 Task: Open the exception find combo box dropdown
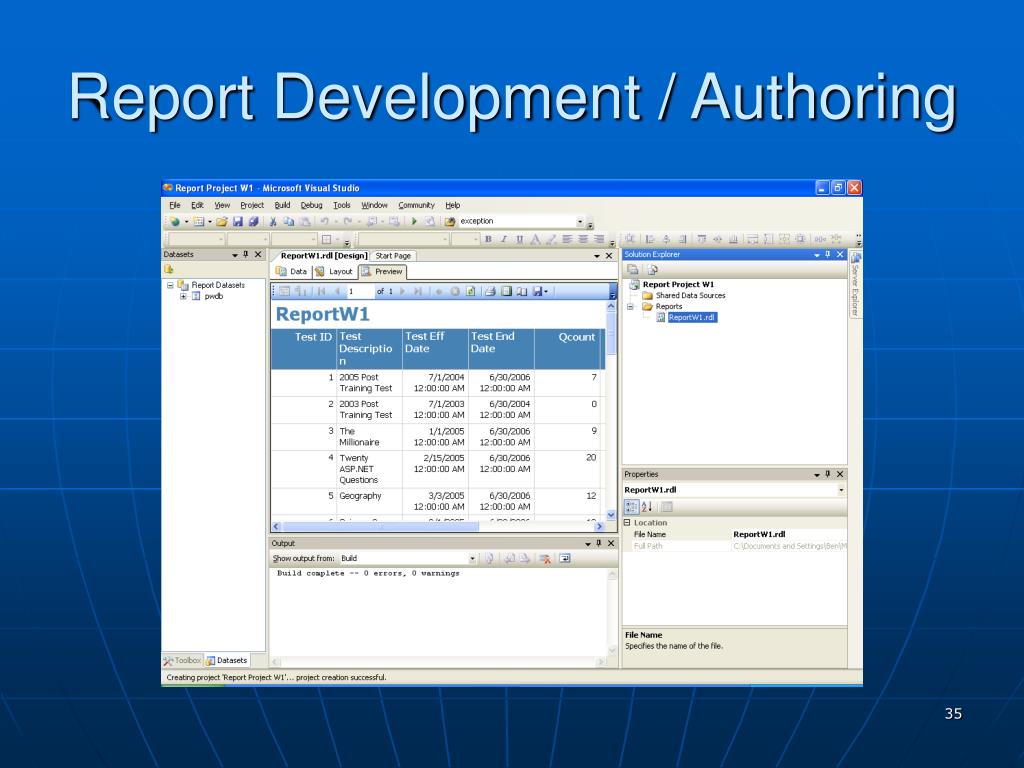579,221
